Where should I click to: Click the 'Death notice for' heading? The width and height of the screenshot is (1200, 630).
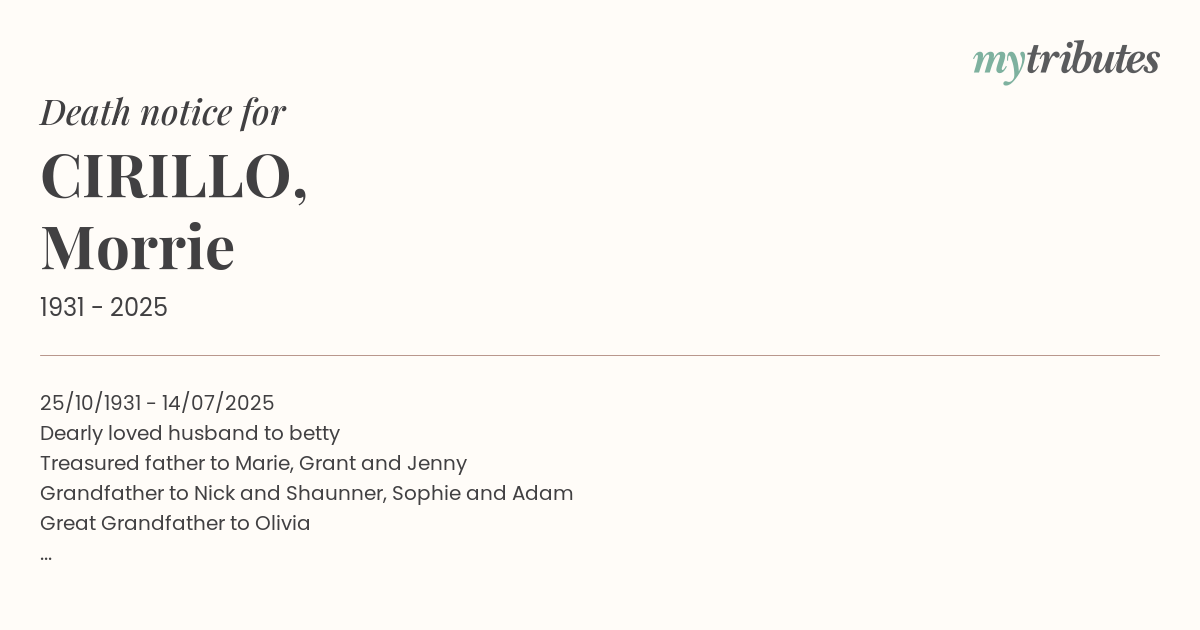[163, 113]
